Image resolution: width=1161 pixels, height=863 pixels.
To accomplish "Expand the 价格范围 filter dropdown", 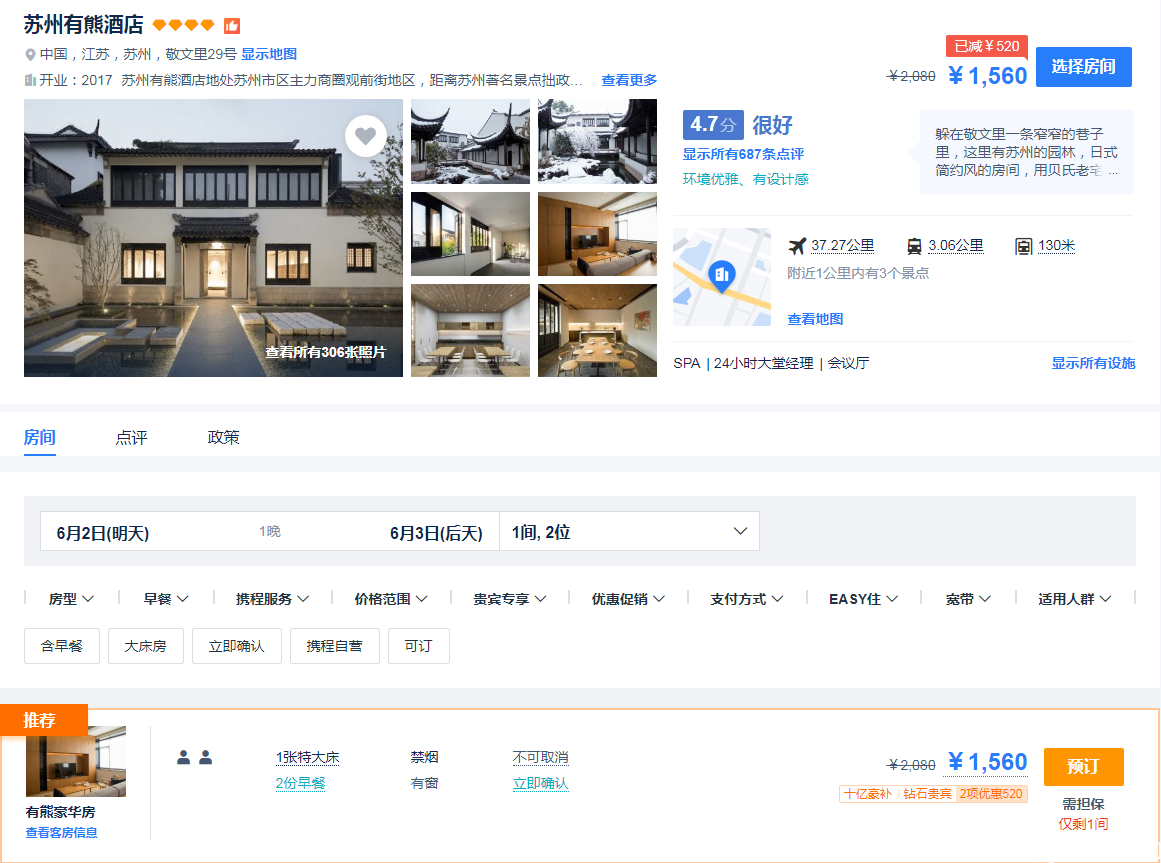I will tap(391, 599).
